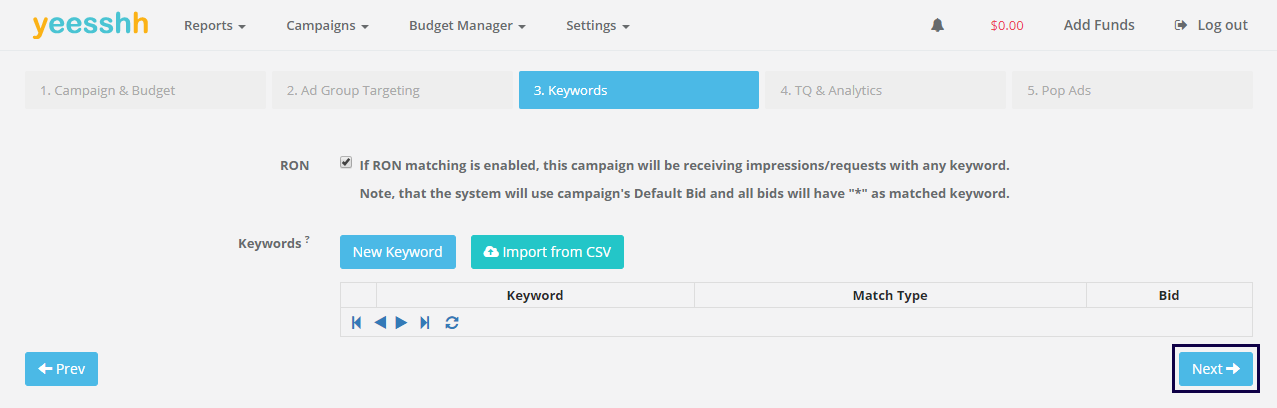
Task: Click the yeesshh logo
Action: pyautogui.click(x=90, y=25)
